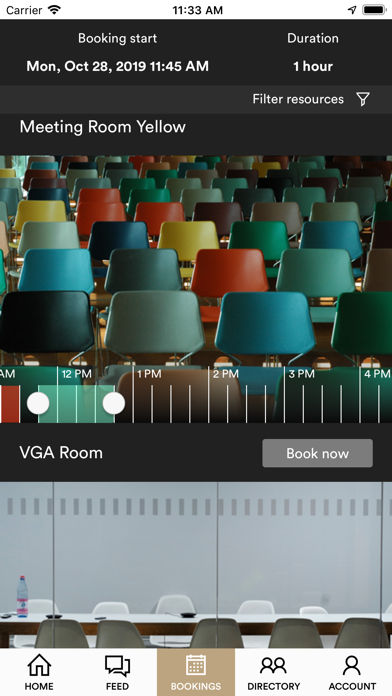Select left booking start slider handle
The image size is (392, 696).
[x=38, y=403]
